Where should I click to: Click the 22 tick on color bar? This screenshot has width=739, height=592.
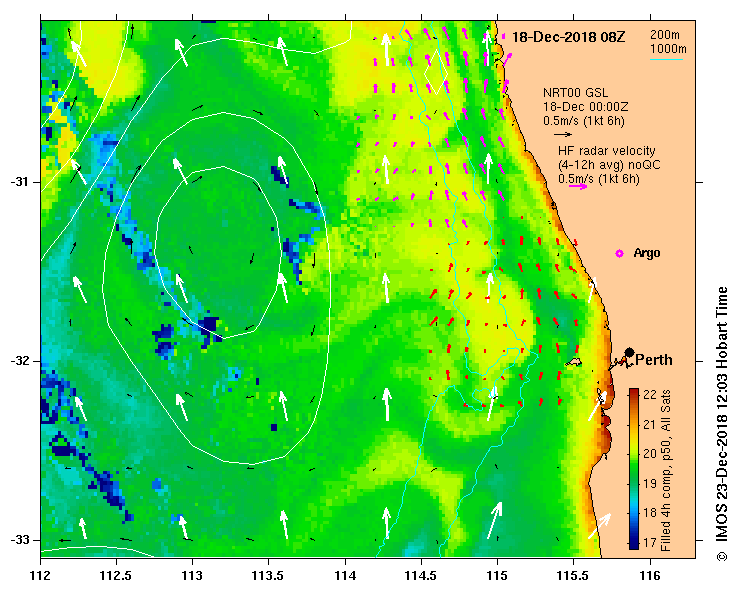point(649,395)
